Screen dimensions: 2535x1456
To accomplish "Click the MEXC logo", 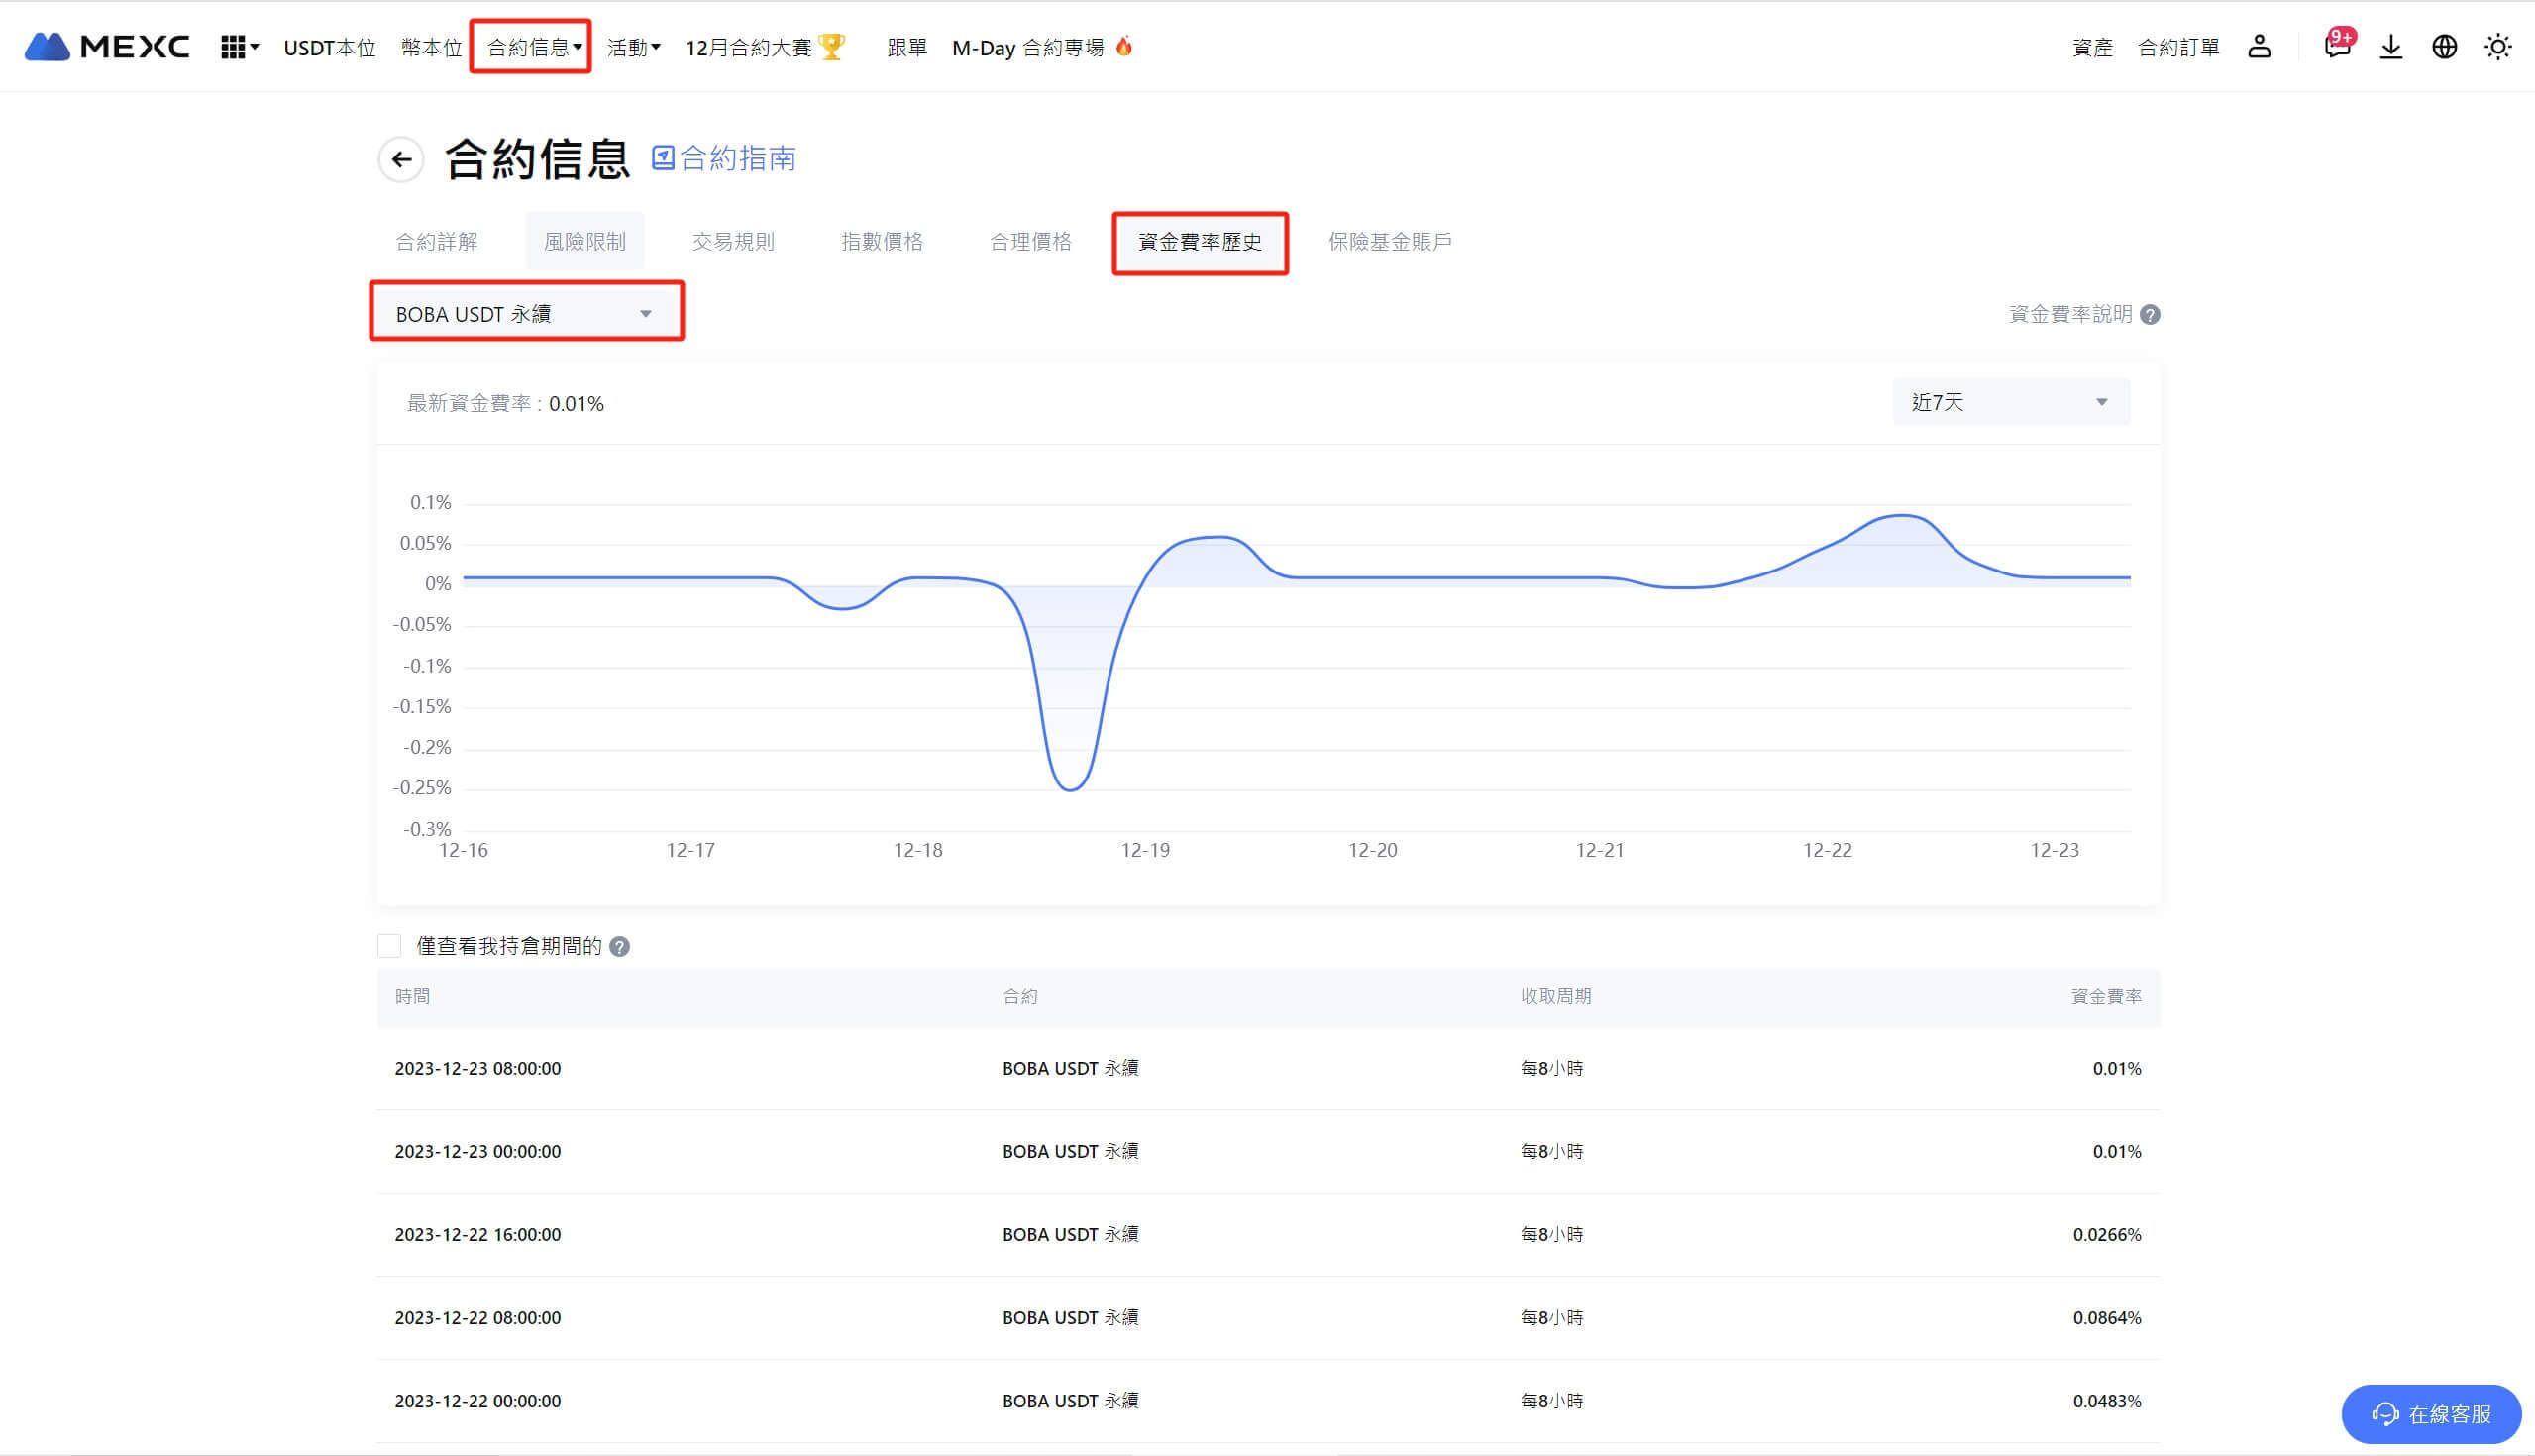I will (x=107, y=47).
